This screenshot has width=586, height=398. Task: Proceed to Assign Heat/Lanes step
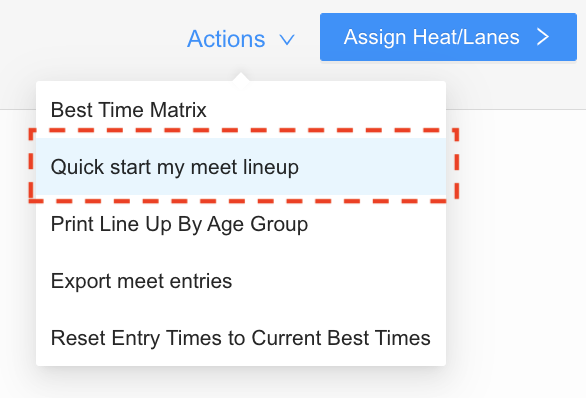448,37
